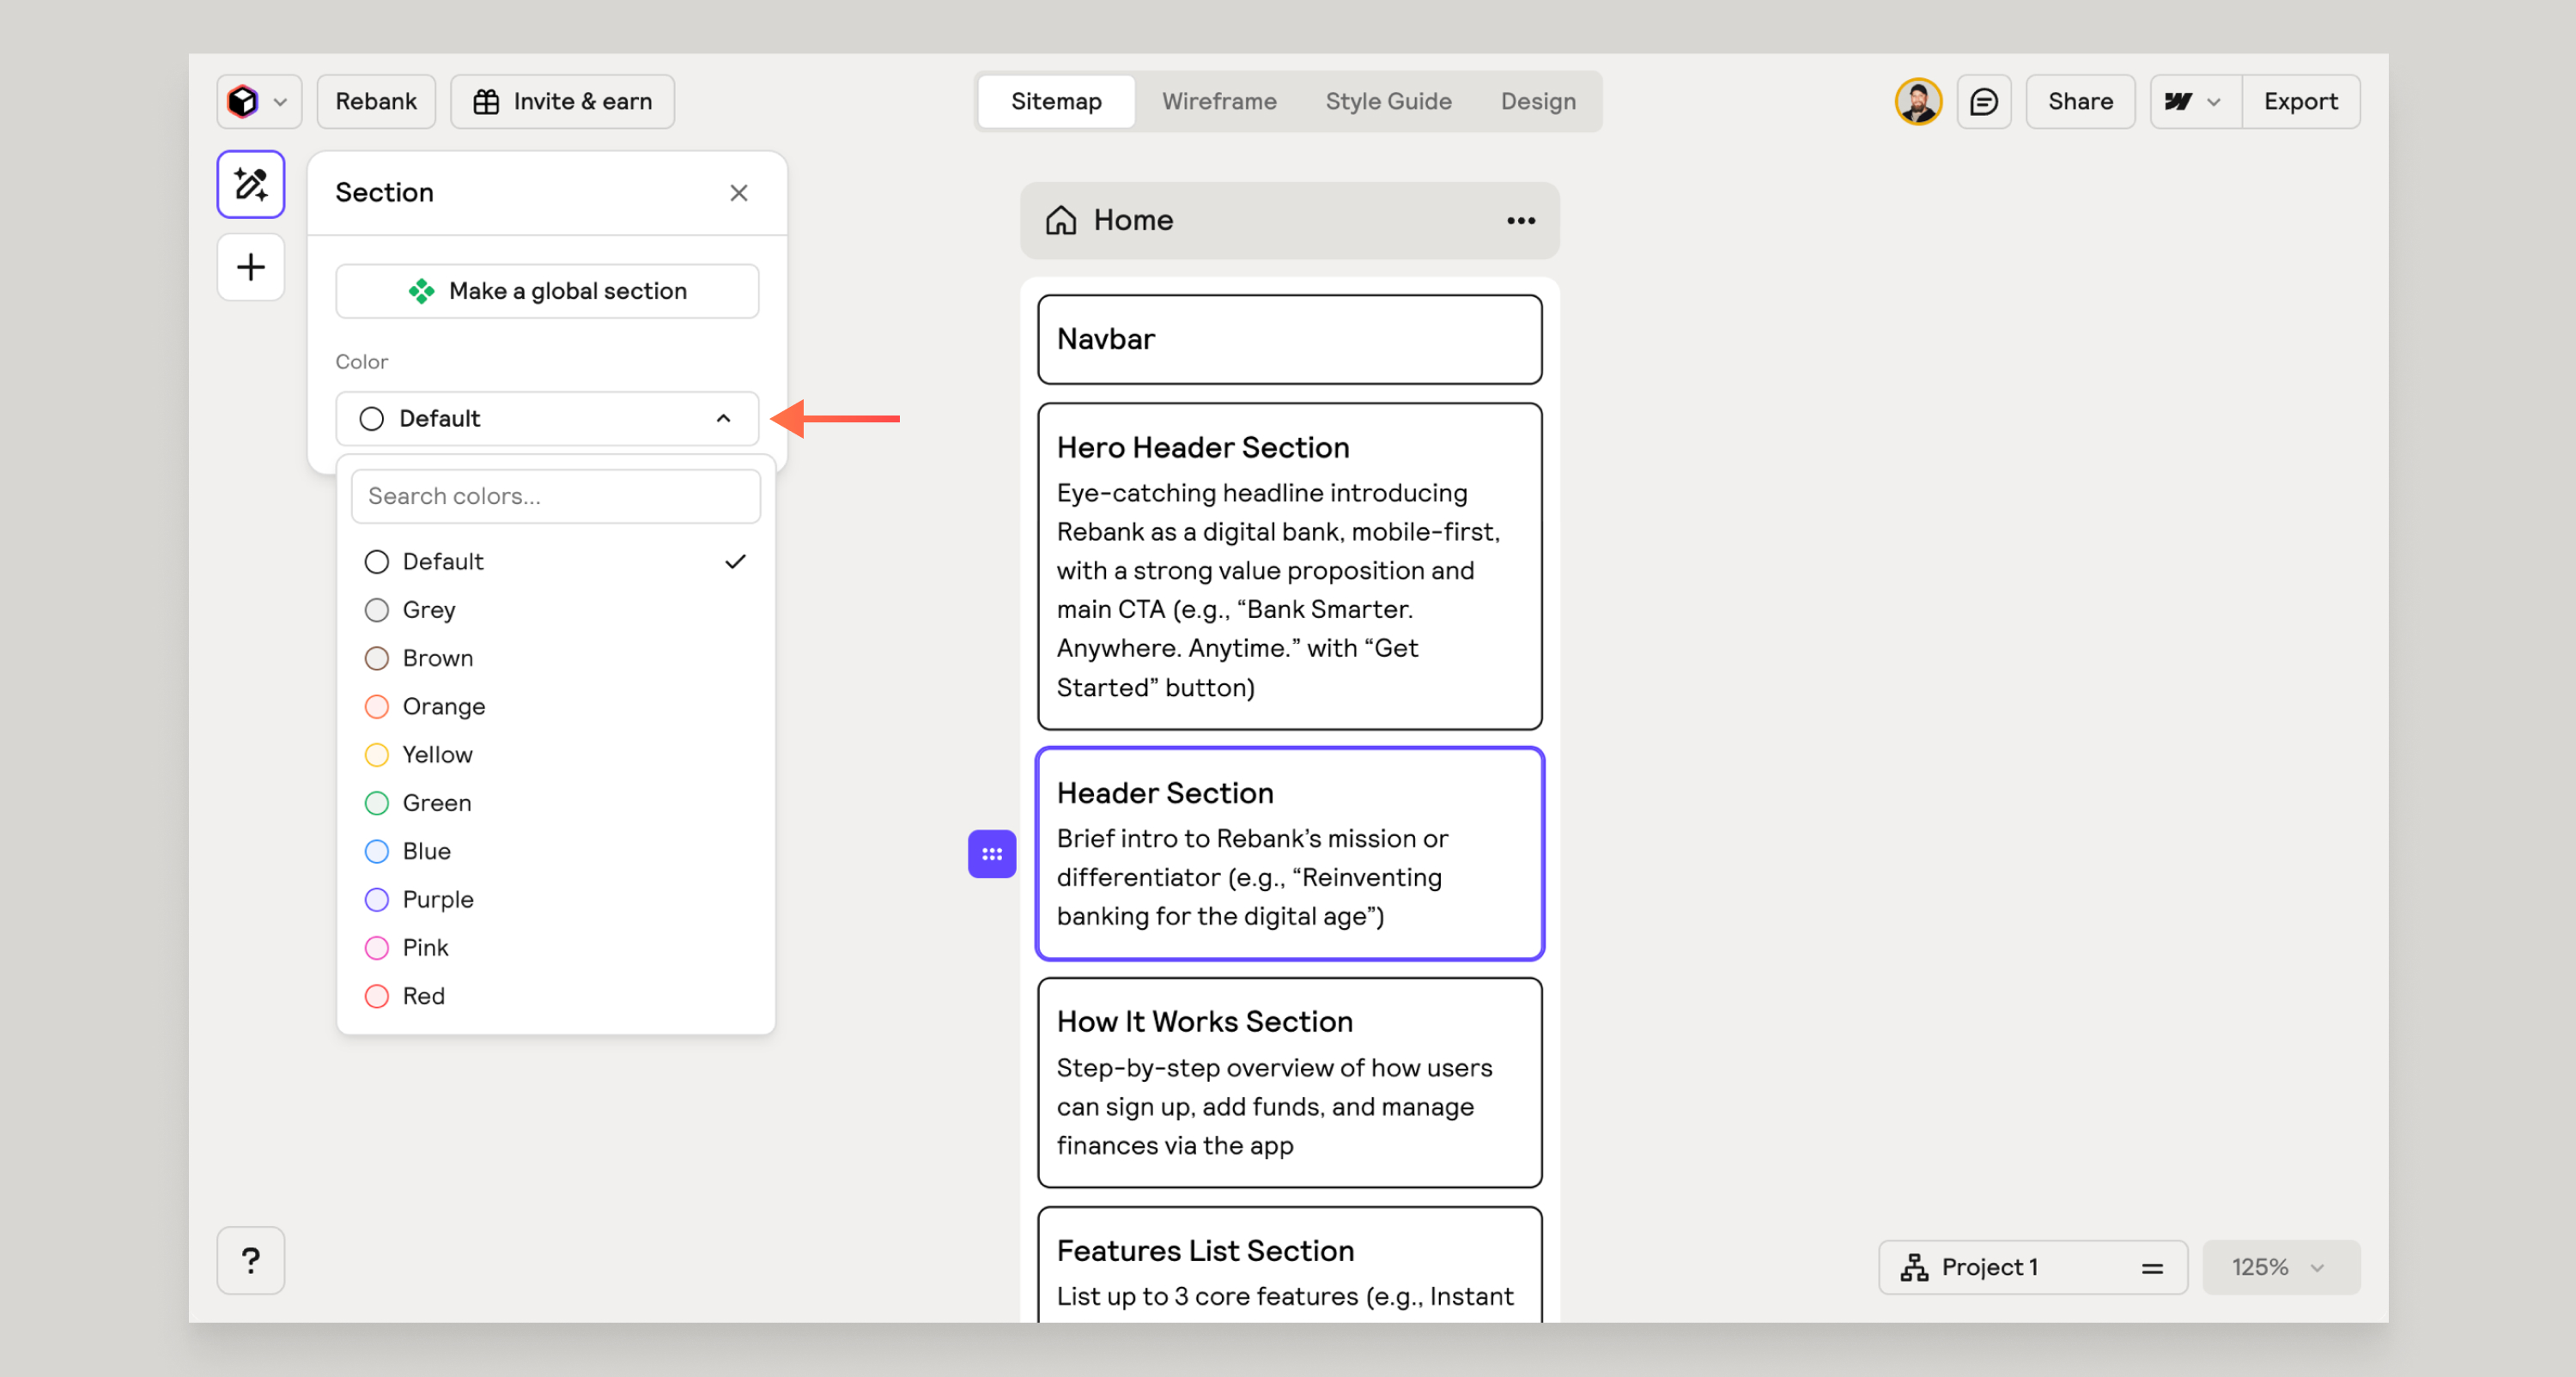Click the Home page three-dots menu
Viewport: 2576px width, 1377px height.
1520,221
